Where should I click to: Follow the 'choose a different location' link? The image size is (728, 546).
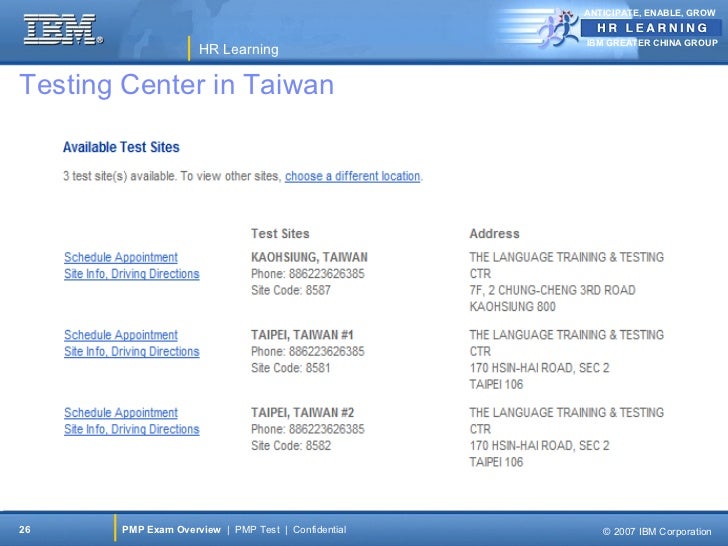352,176
